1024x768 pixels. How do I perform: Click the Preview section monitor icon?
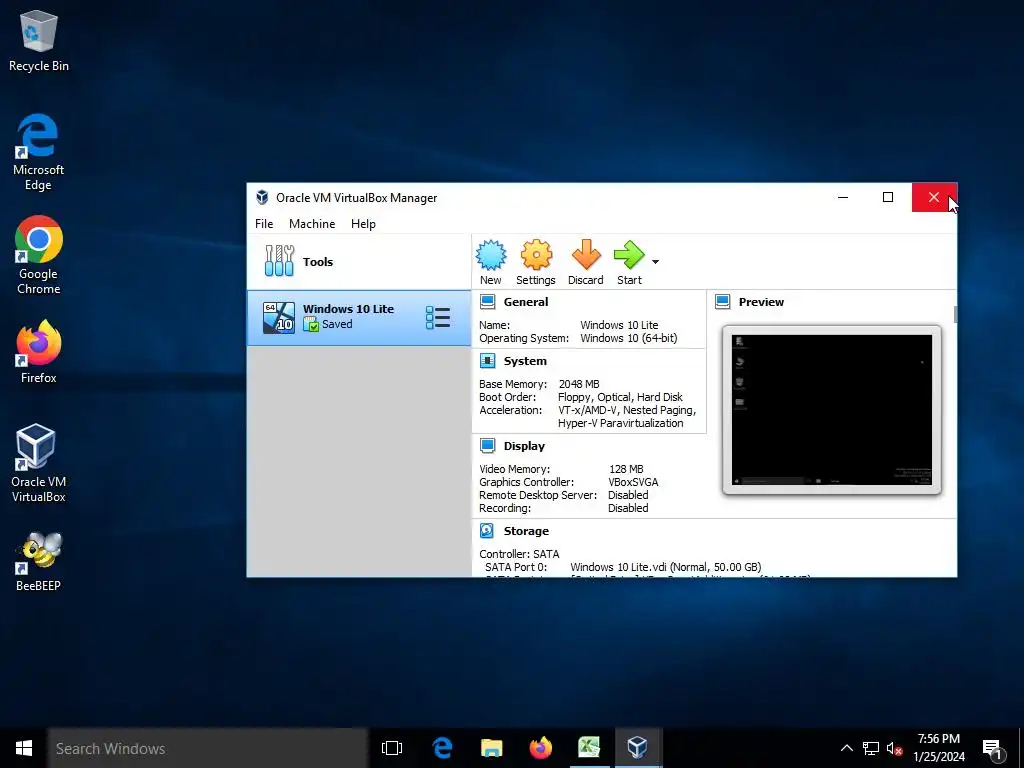(722, 302)
